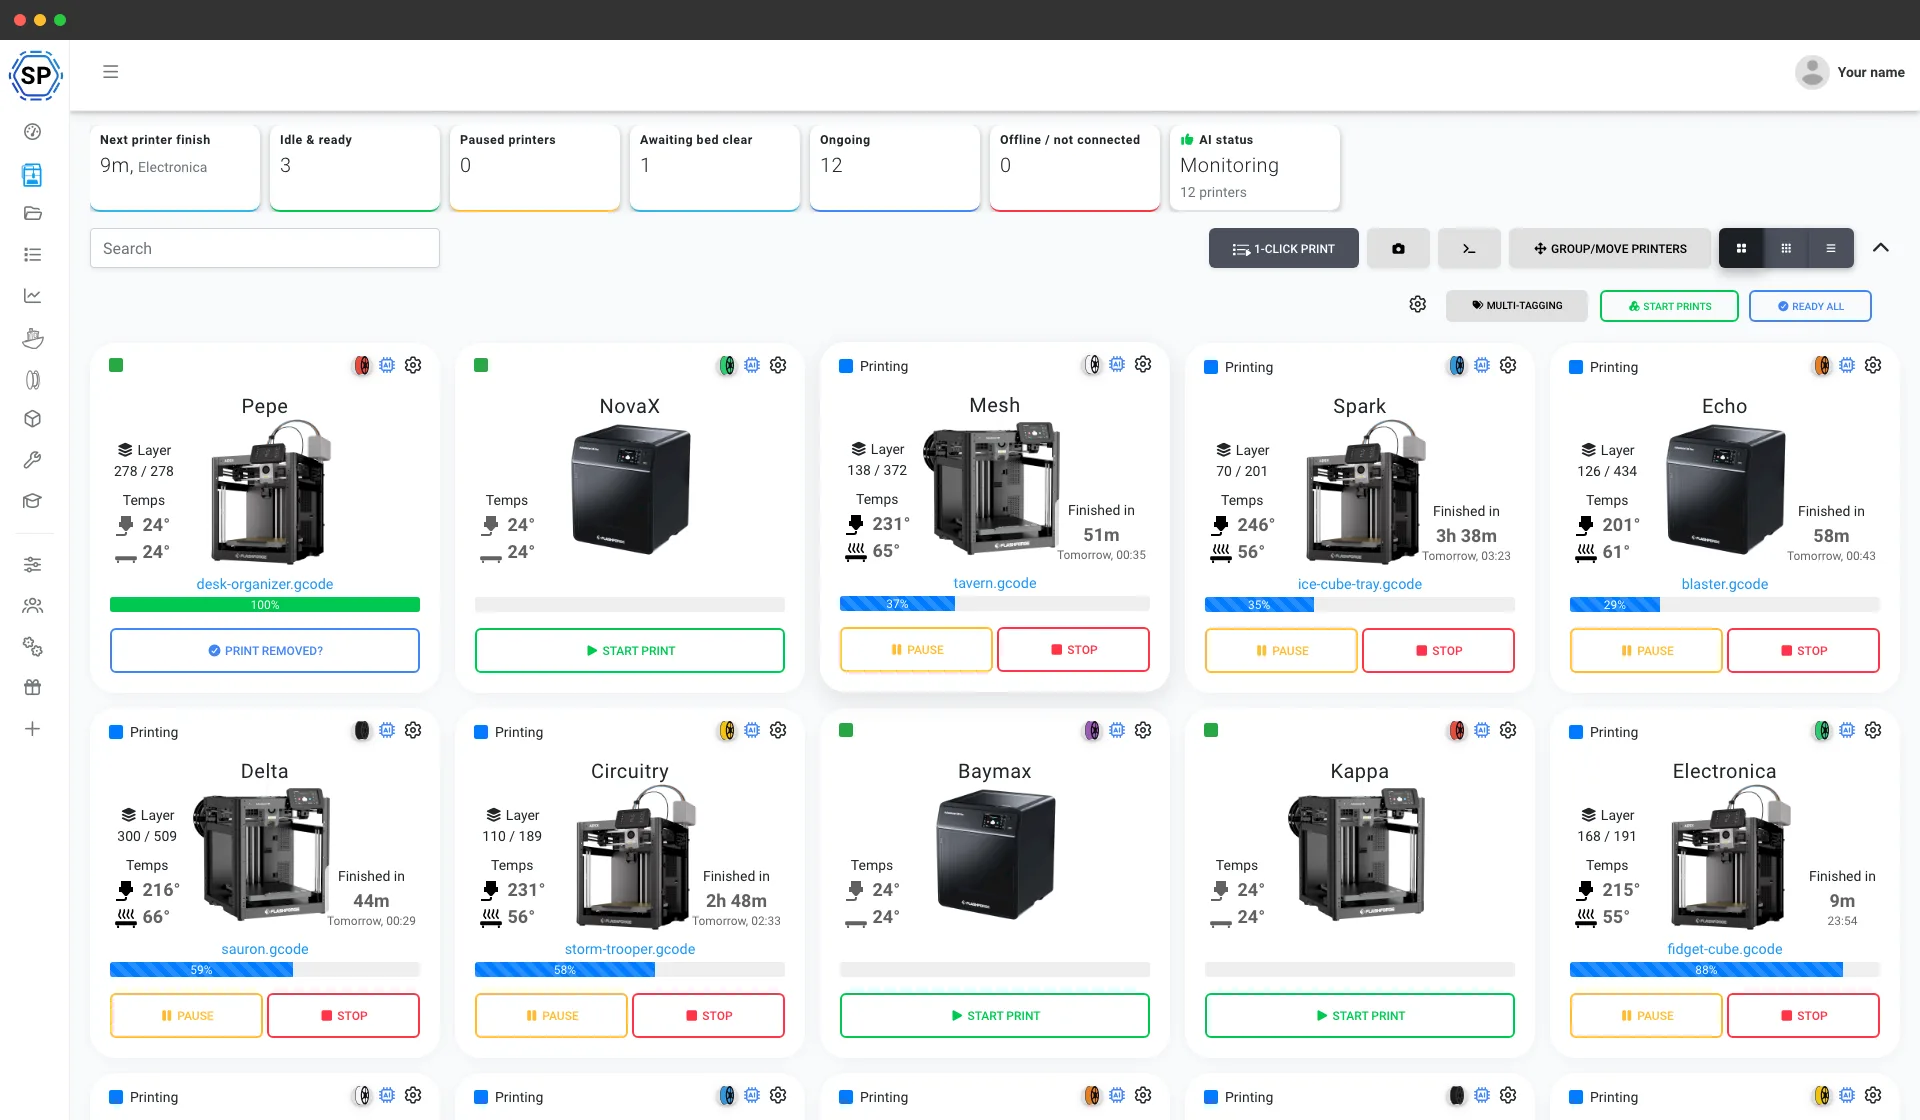This screenshot has width=1920, height=1120.
Task: Open settings gear on Electronica card
Action: pyautogui.click(x=1873, y=730)
